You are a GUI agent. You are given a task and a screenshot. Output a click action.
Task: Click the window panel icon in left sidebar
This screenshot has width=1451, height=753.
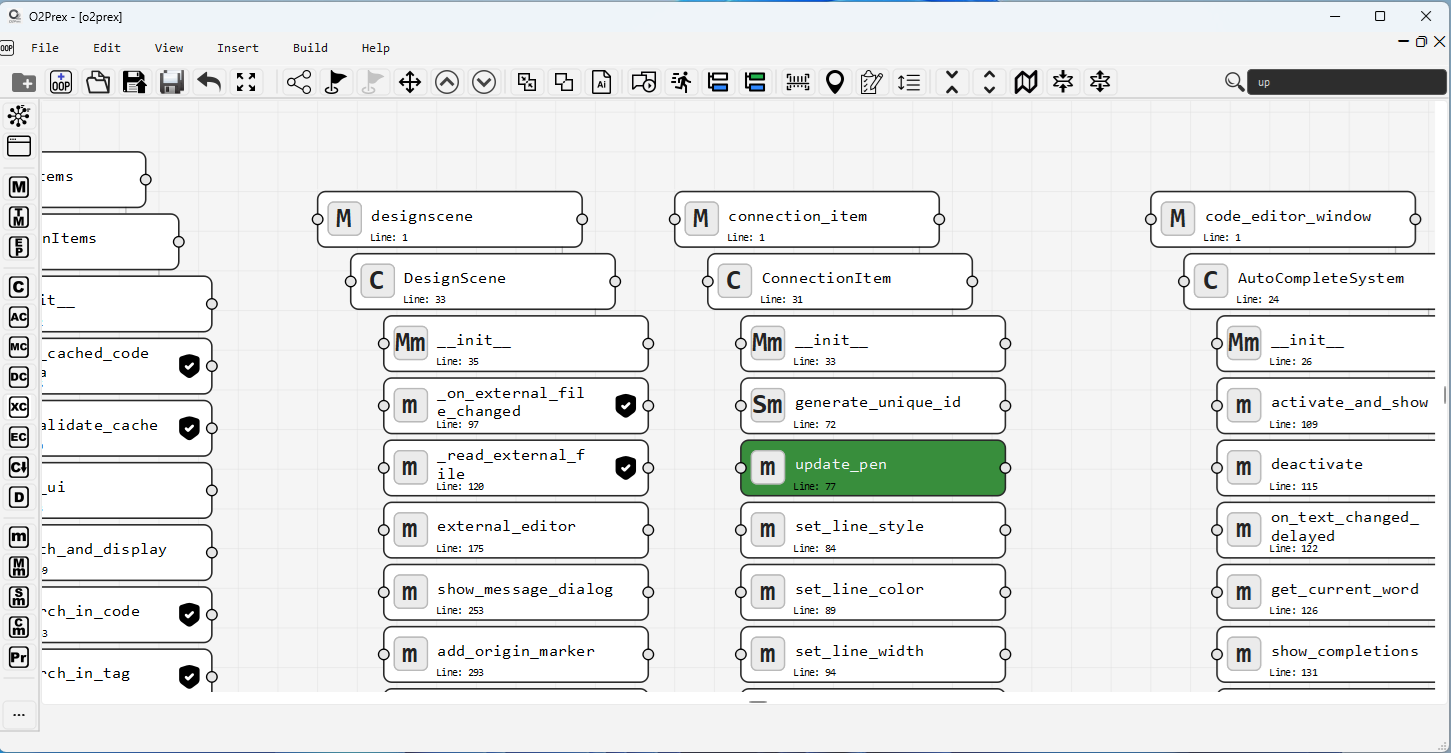pyautogui.click(x=19, y=146)
